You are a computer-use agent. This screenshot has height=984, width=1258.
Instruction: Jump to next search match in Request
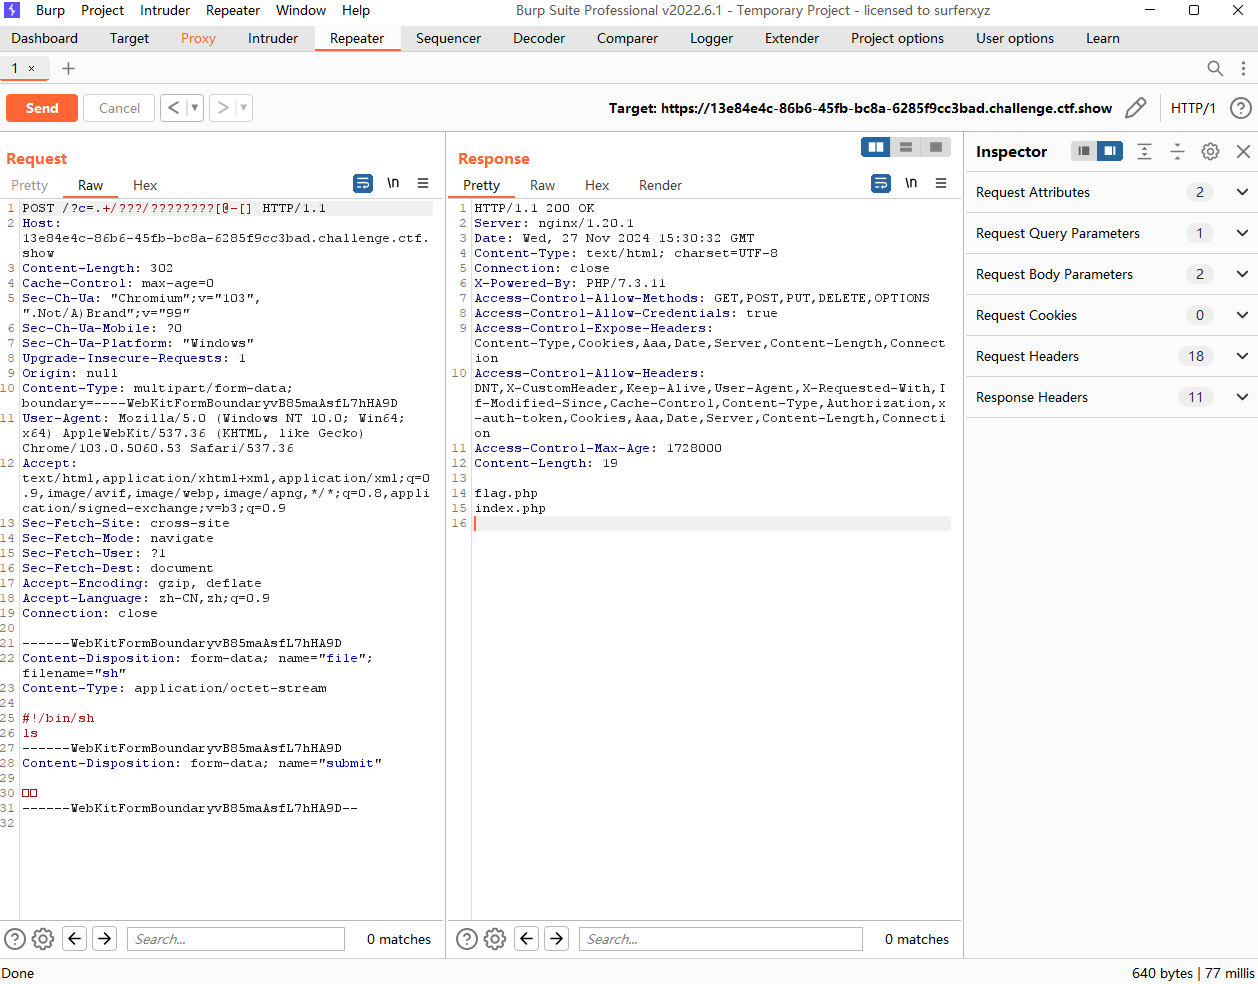point(105,938)
